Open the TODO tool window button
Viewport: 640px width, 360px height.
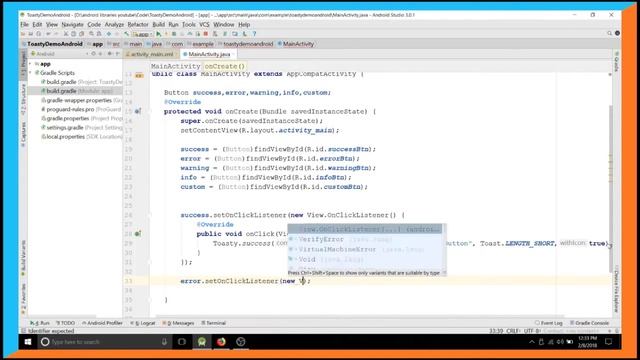65,323
